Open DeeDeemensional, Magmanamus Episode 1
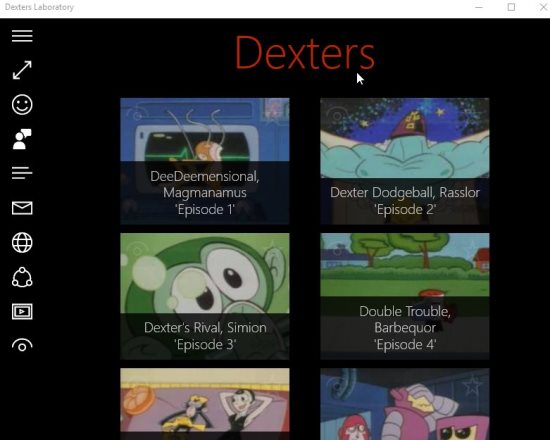This screenshot has width=550, height=440. click(205, 161)
